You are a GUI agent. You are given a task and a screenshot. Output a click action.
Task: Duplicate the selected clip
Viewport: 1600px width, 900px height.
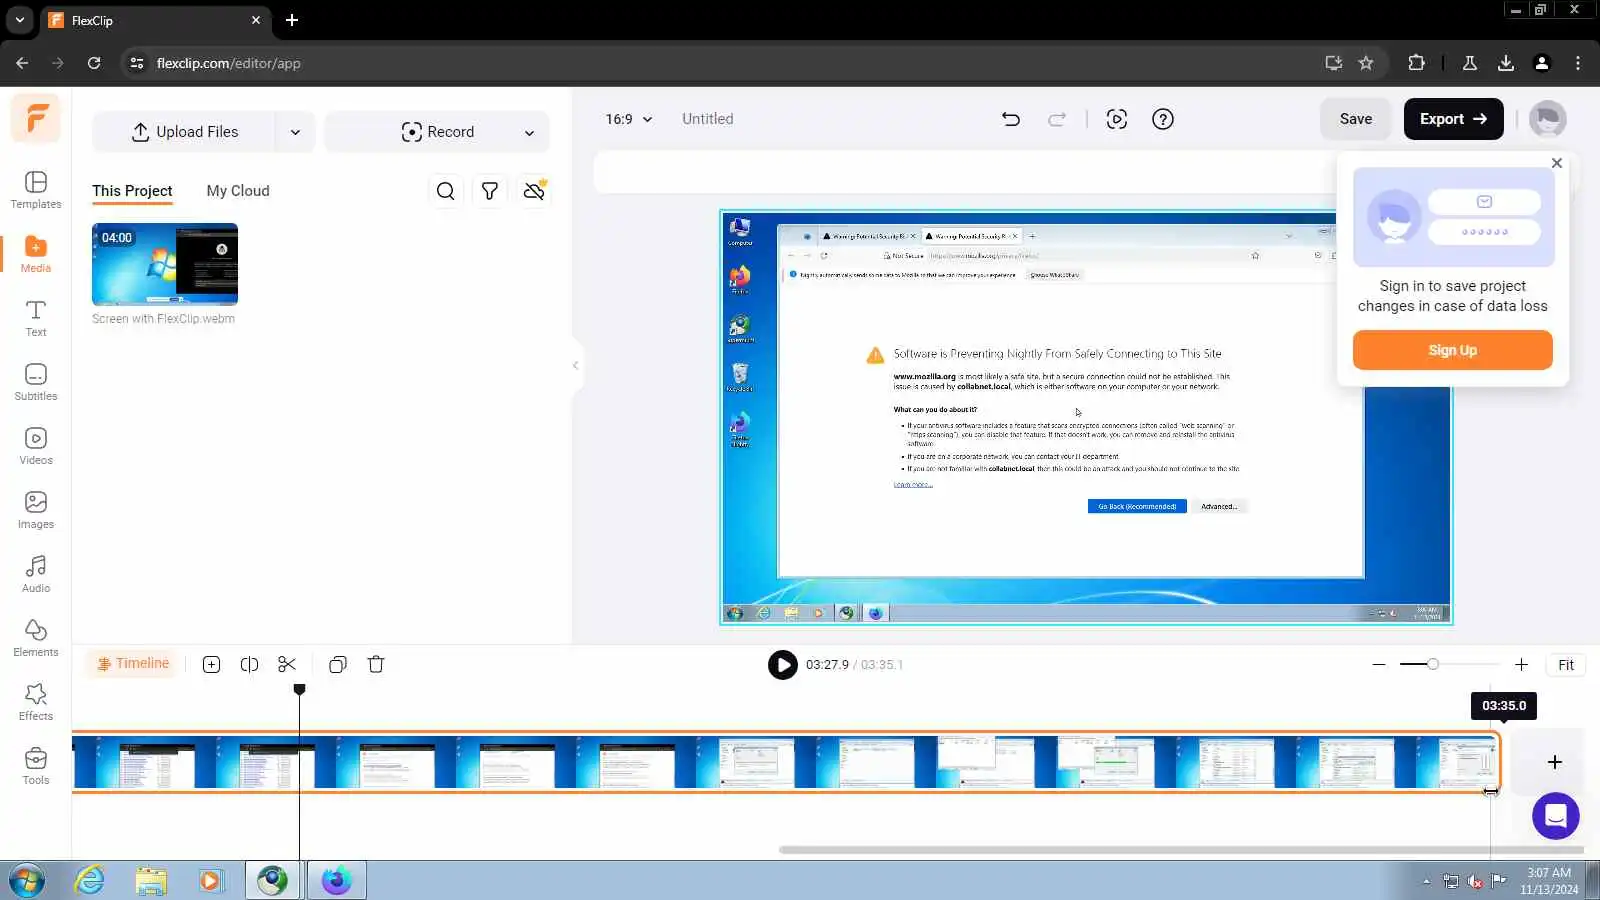click(338, 664)
